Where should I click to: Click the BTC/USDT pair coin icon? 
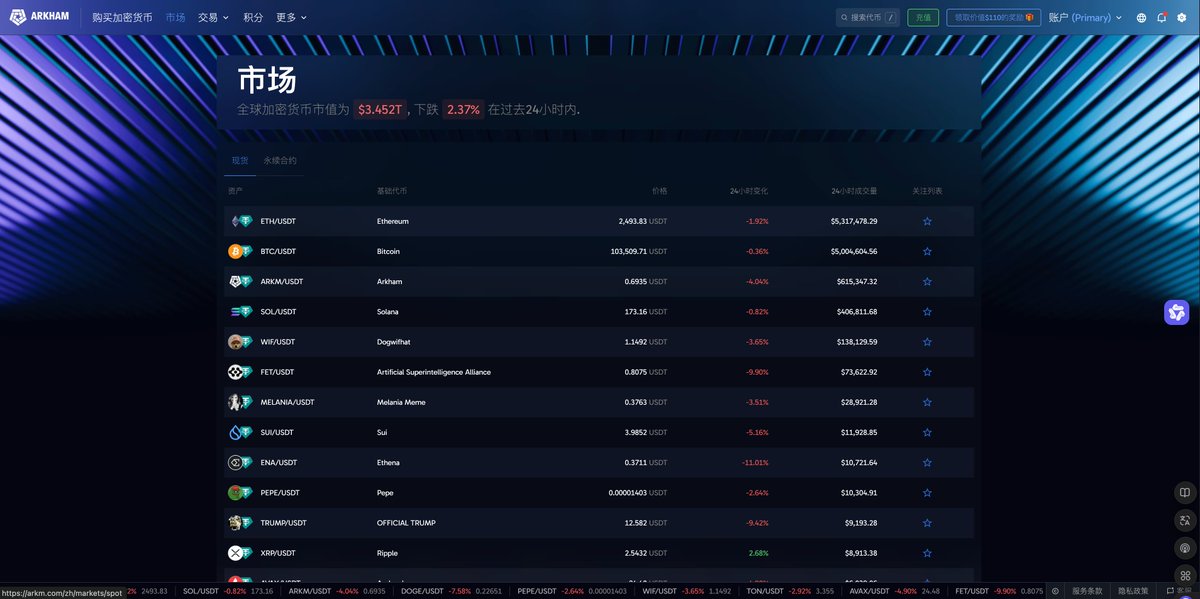point(240,251)
